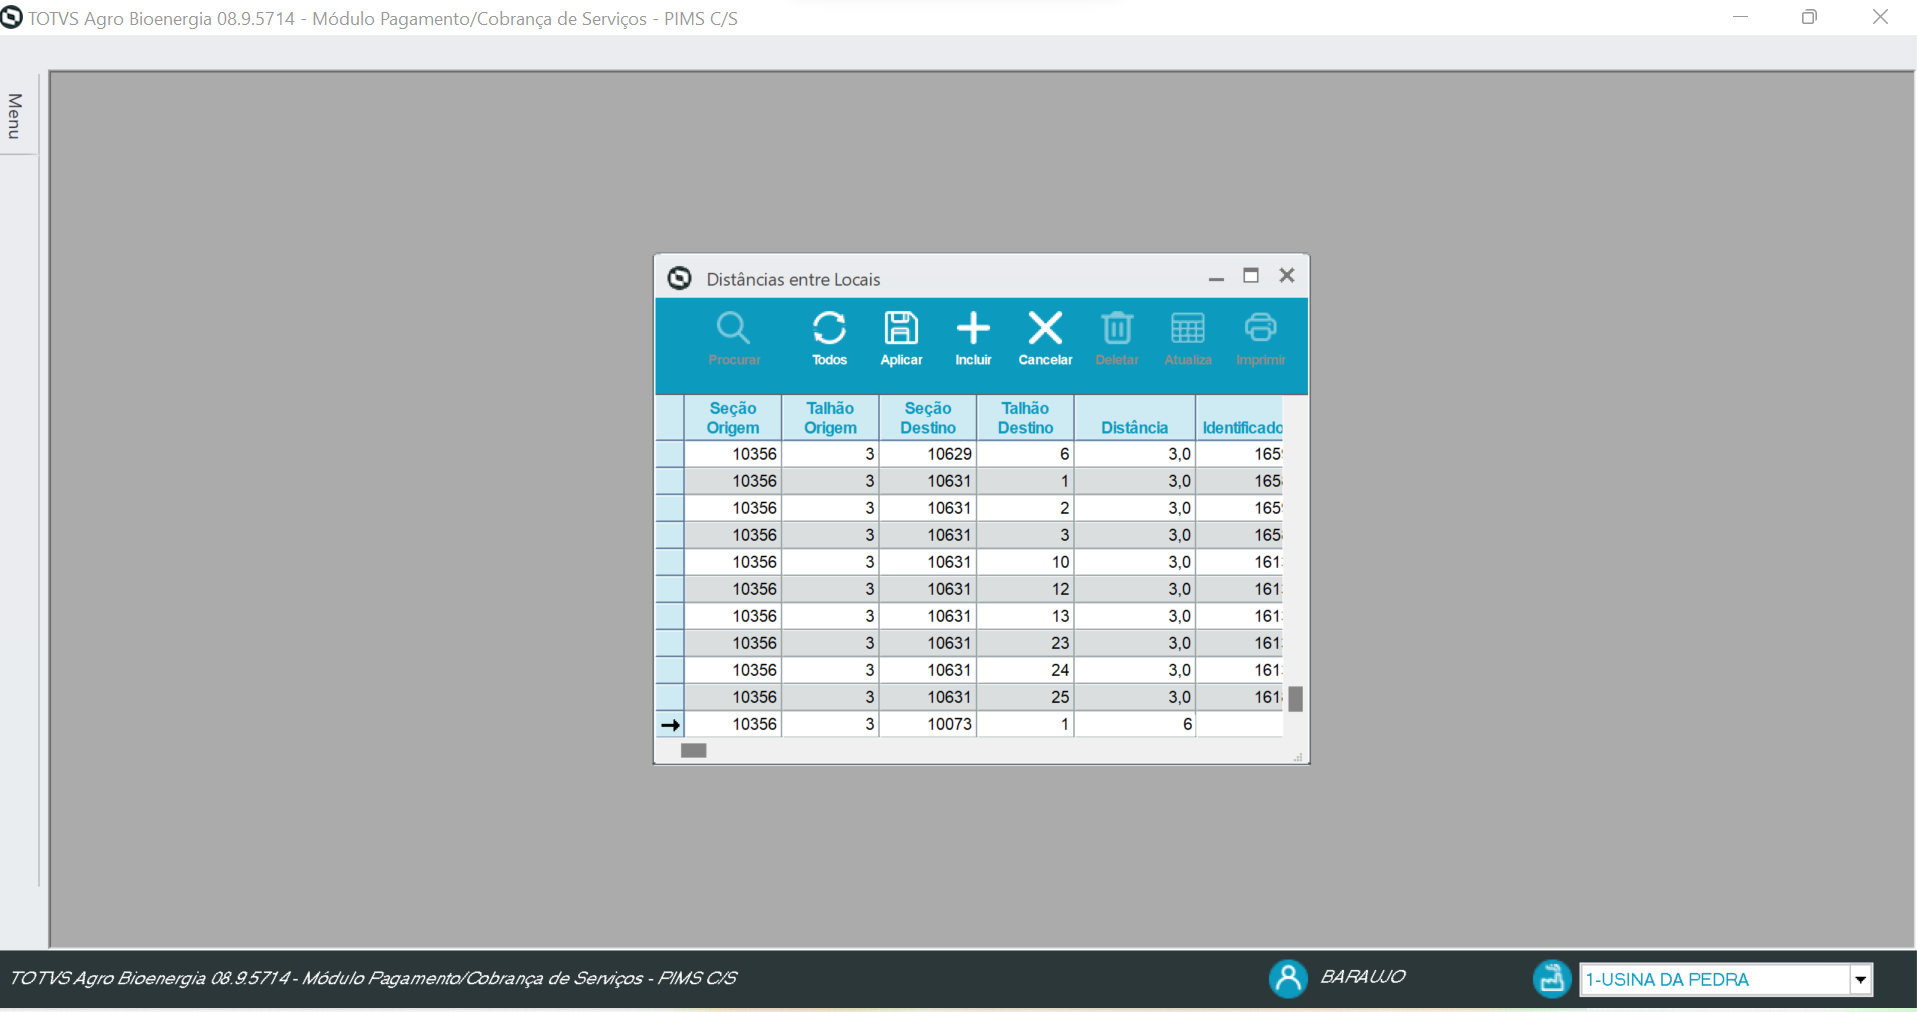Click the BARAUJO user profile icon
Viewport: 1917px width, 1012px height.
pyautogui.click(x=1288, y=978)
